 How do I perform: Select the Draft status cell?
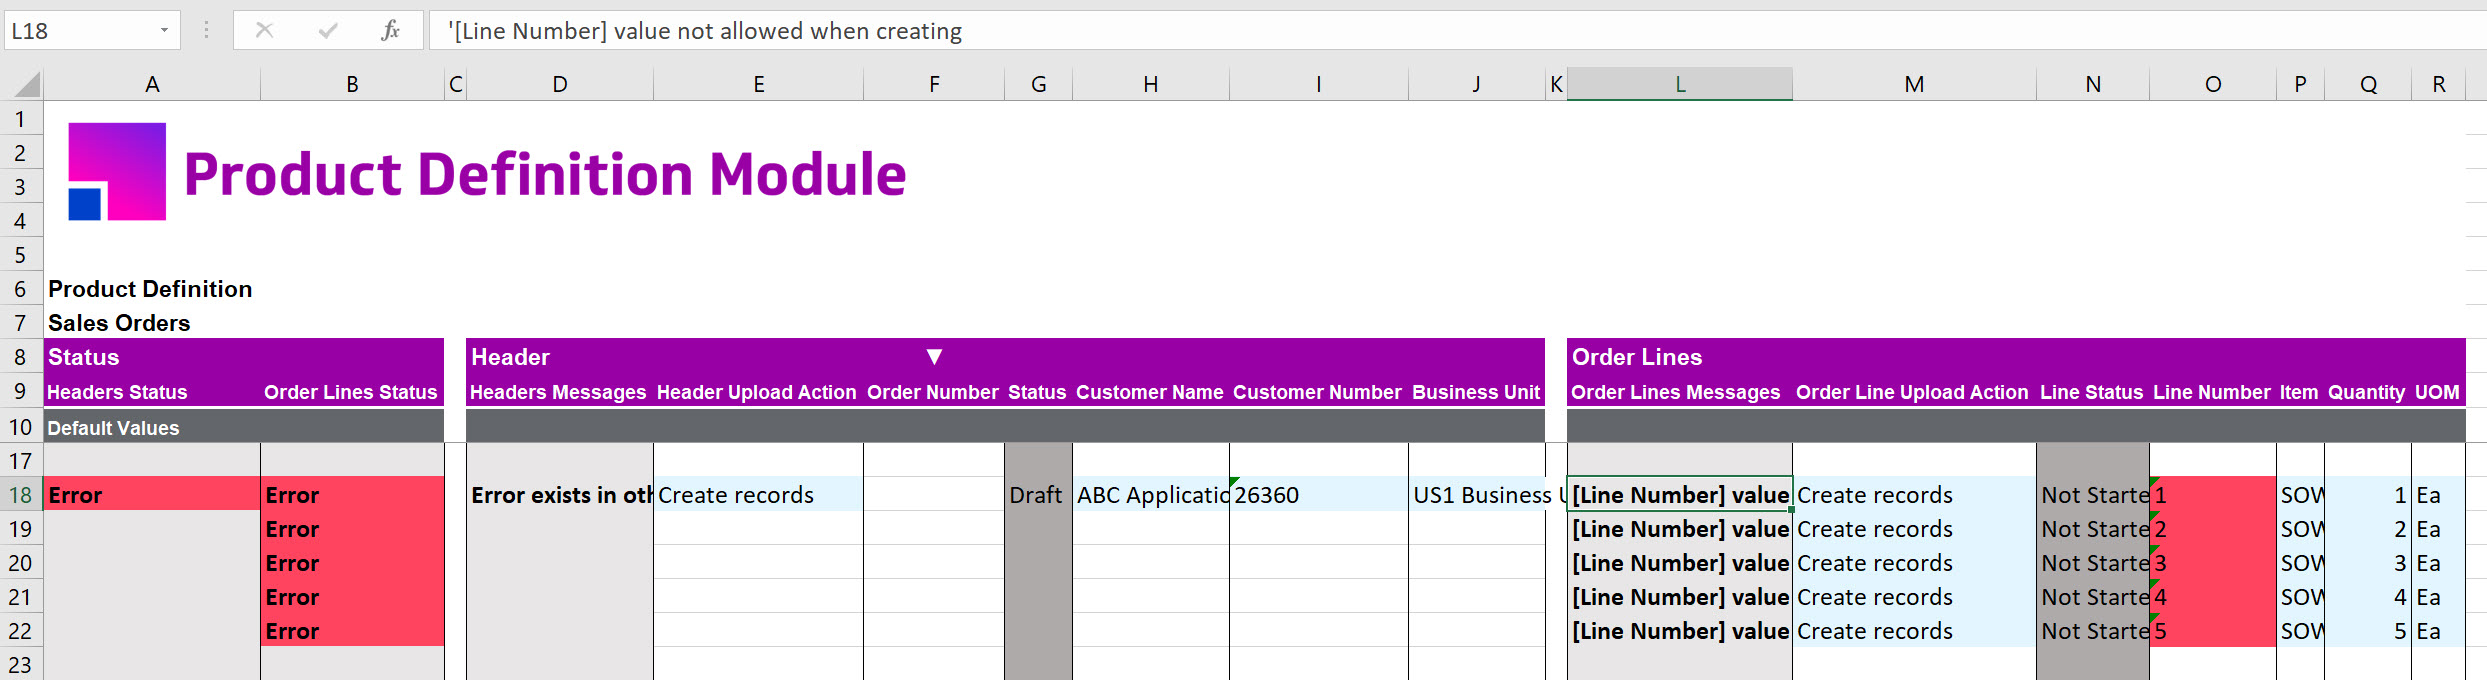1037,495
